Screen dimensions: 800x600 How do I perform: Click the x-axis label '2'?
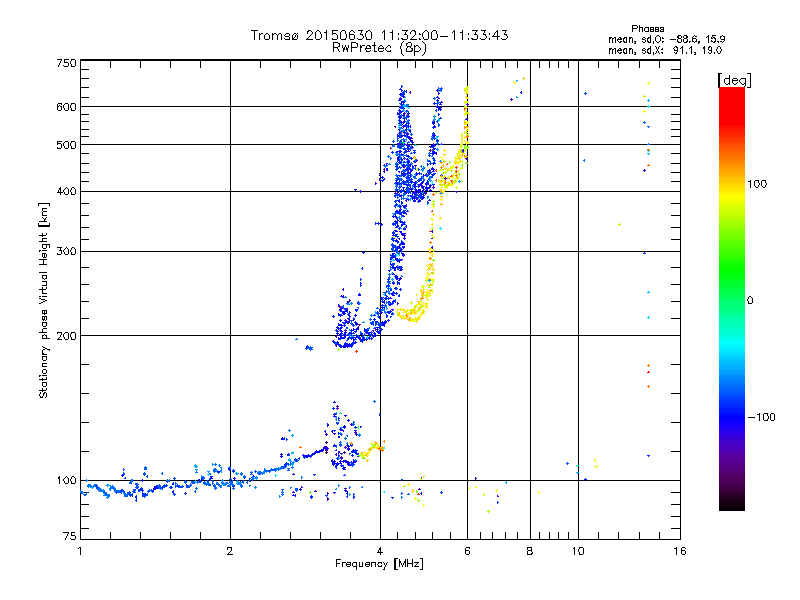tap(230, 552)
